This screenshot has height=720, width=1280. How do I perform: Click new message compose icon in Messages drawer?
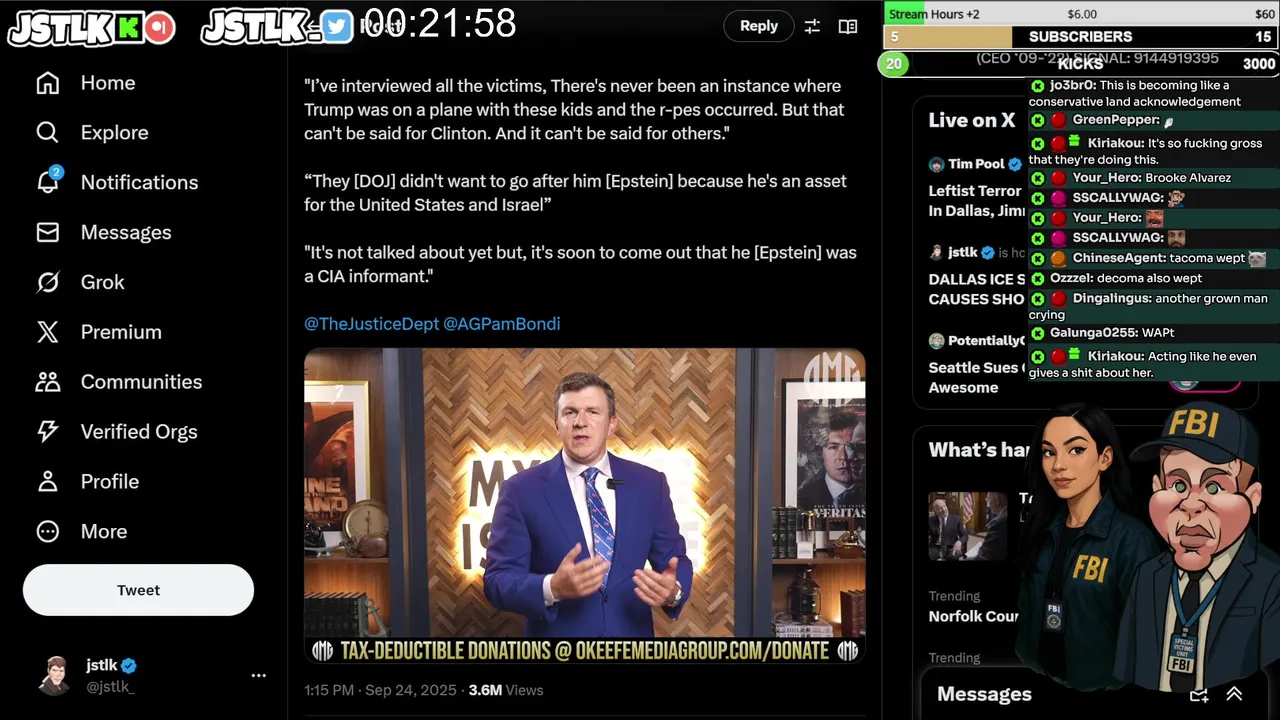pos(1198,694)
